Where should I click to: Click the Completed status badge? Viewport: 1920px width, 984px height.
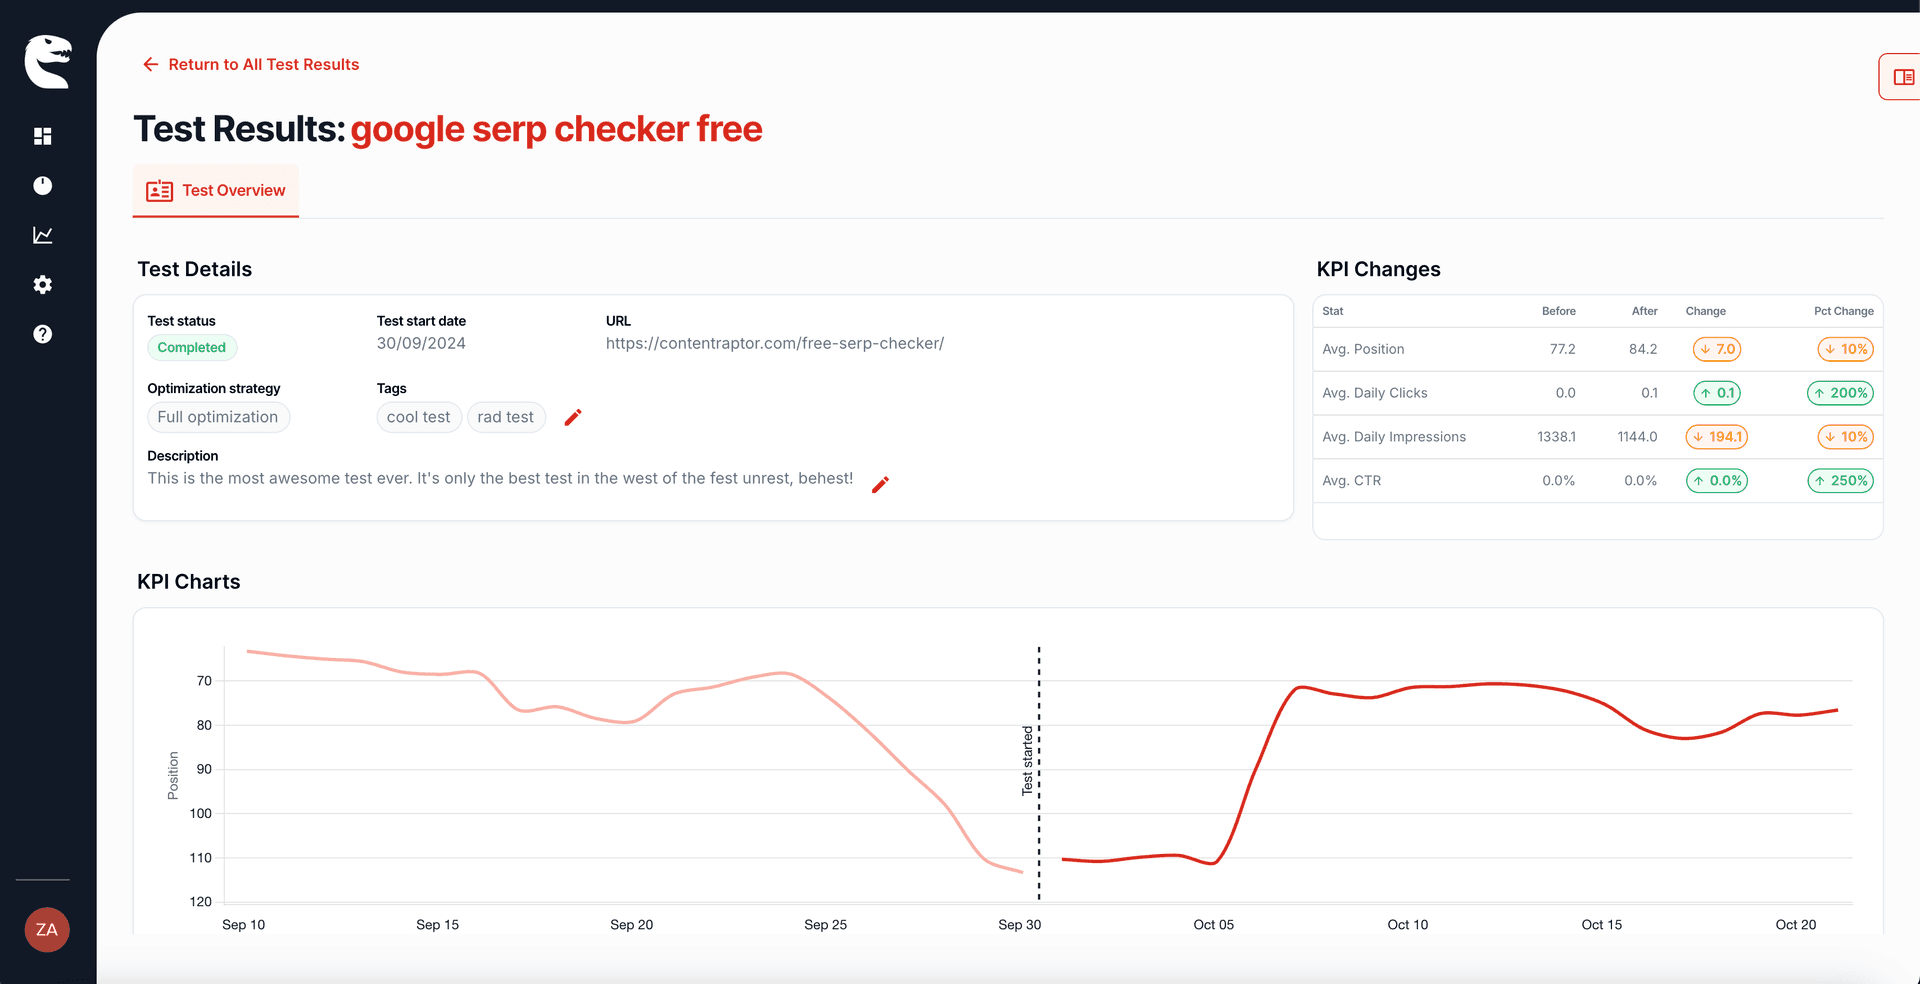click(192, 347)
